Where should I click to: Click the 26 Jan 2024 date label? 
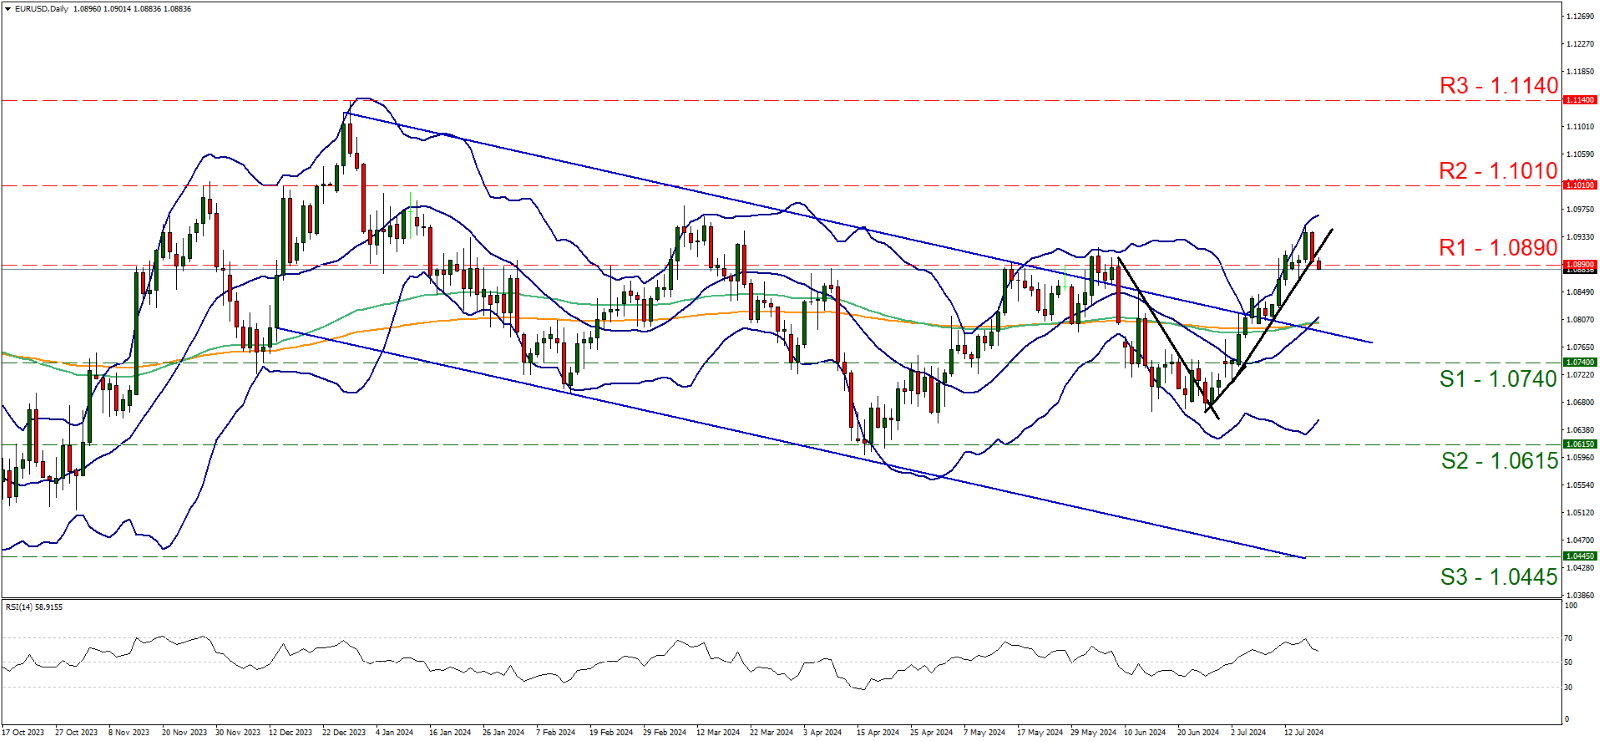[503, 732]
